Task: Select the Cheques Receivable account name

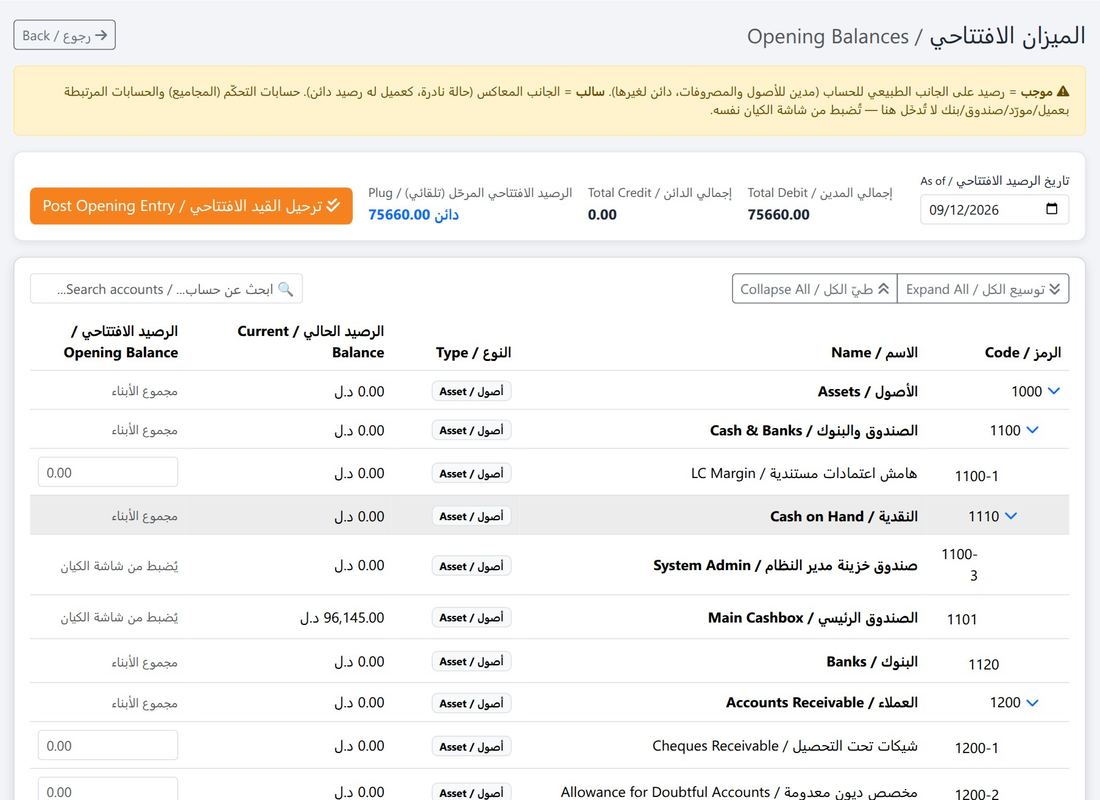Action: click(x=785, y=745)
